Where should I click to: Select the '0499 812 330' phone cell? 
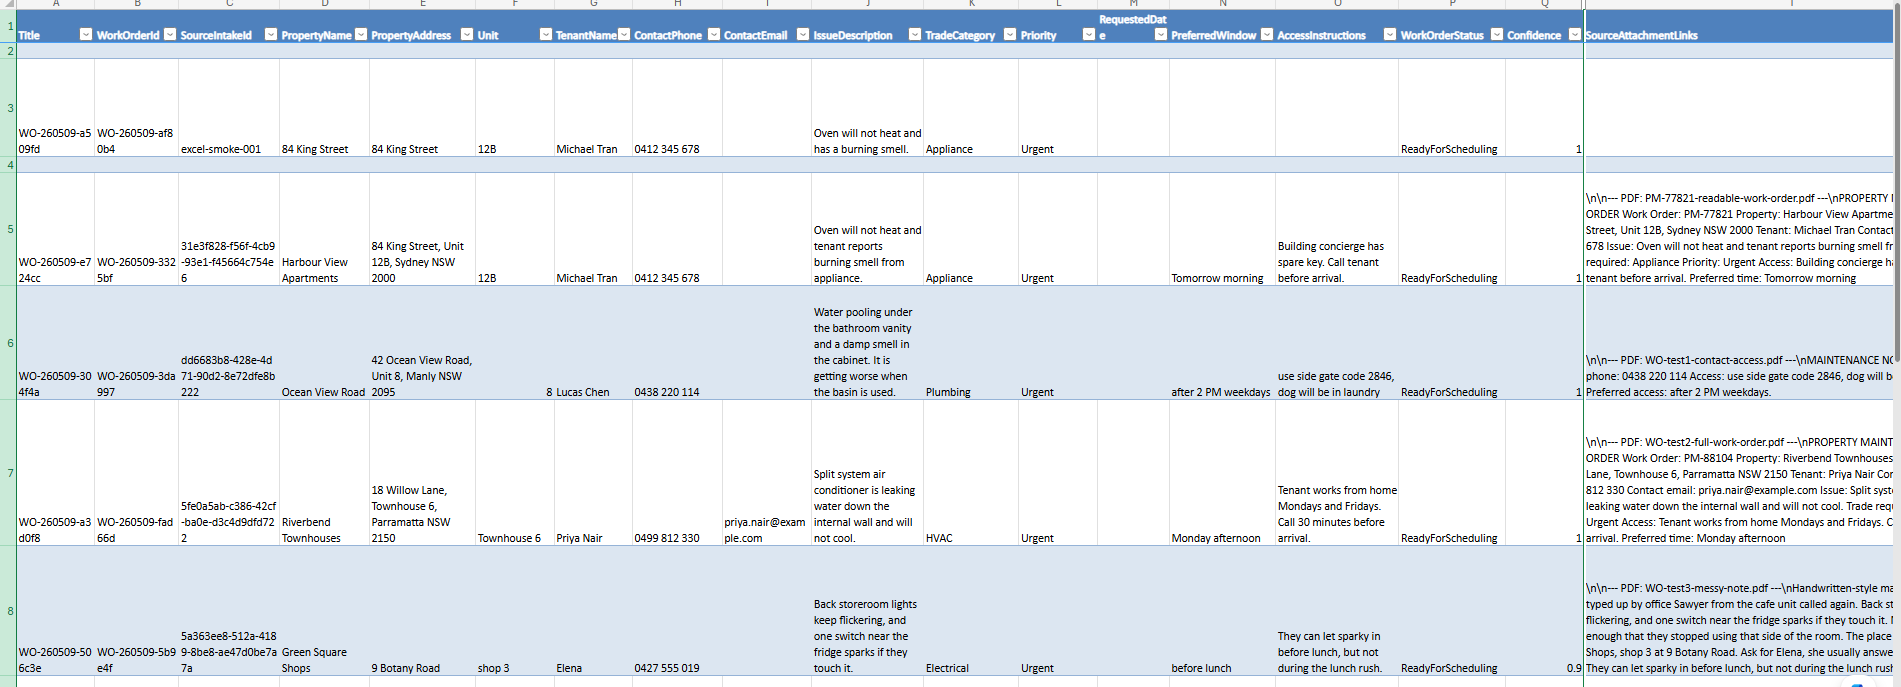click(677, 473)
